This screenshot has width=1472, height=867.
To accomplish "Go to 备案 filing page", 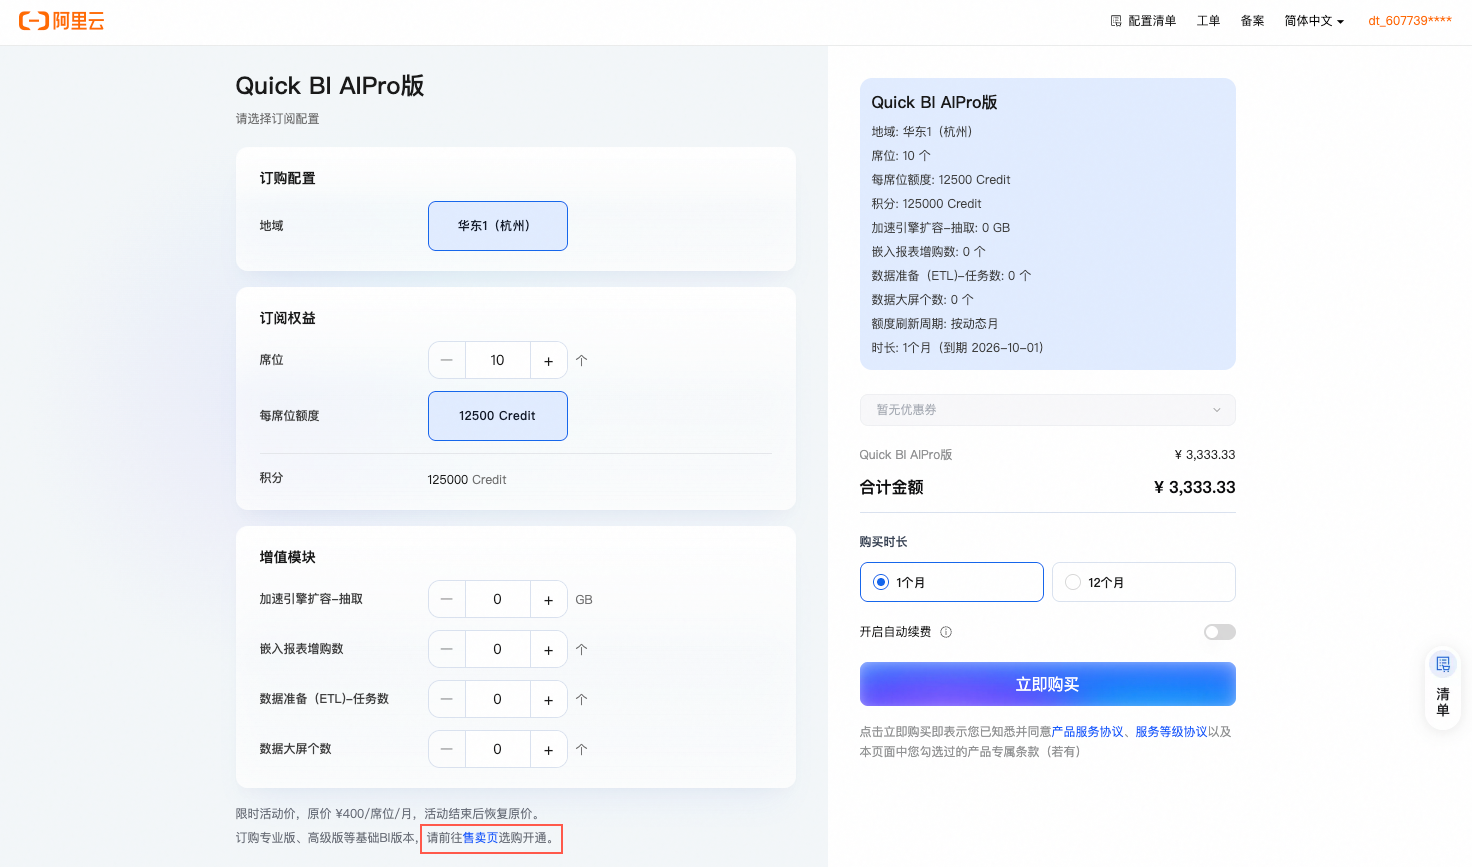I will [1252, 21].
